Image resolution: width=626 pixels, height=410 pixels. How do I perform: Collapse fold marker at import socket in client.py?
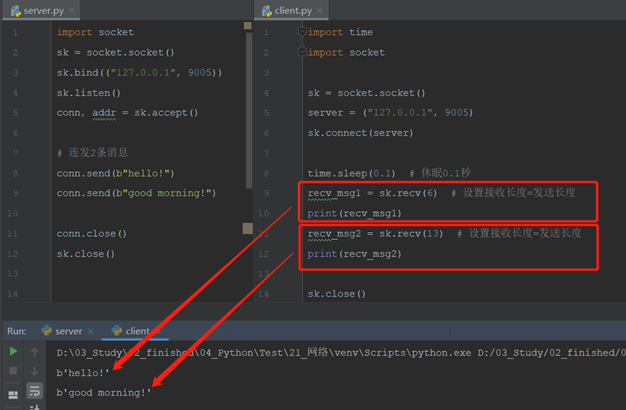(302, 52)
